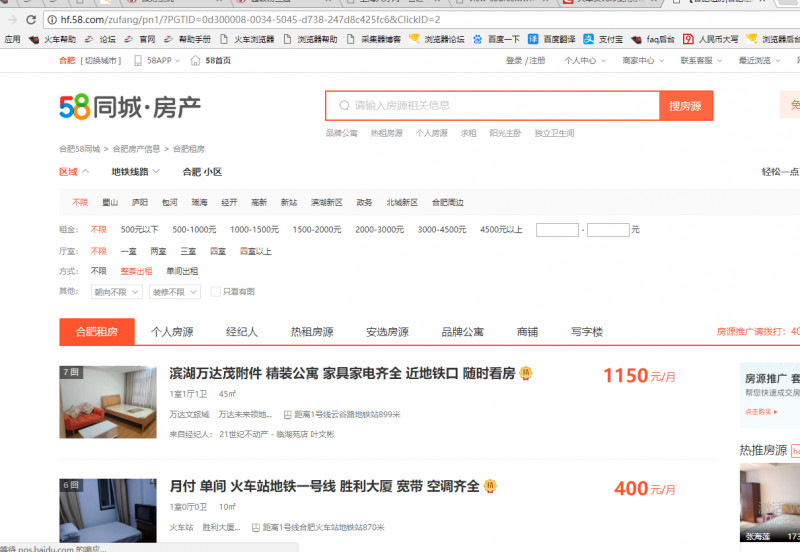800x552 pixels.
Task: Click the browser reload button
Action: coord(31,20)
